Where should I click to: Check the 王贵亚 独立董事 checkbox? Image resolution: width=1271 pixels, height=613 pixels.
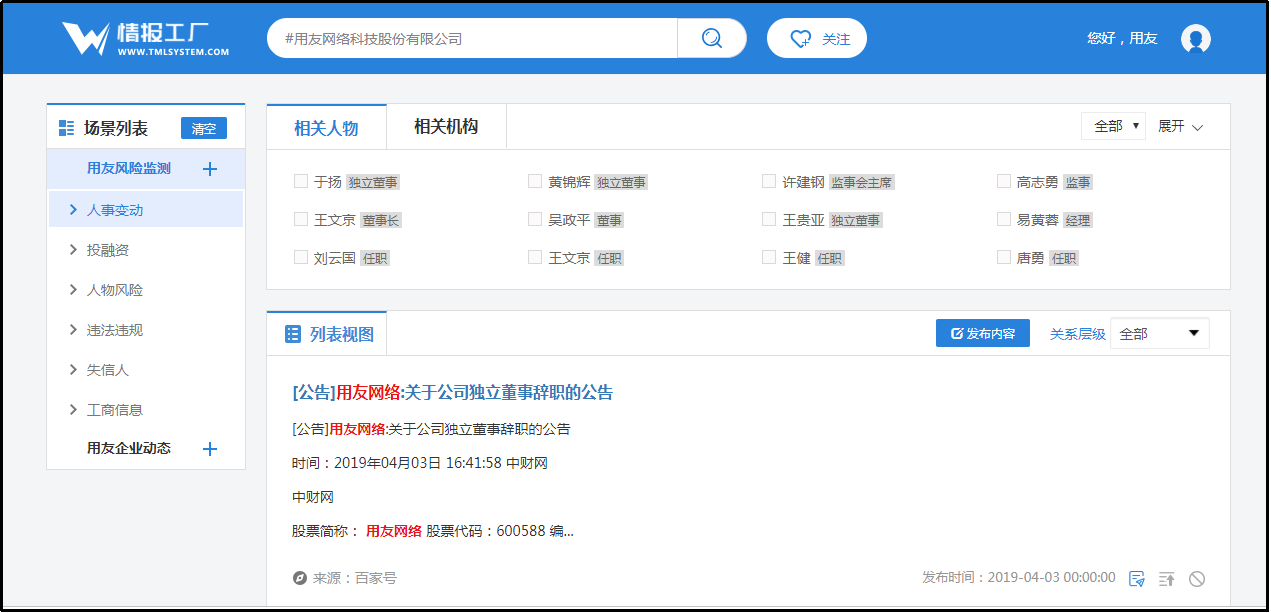coord(769,219)
